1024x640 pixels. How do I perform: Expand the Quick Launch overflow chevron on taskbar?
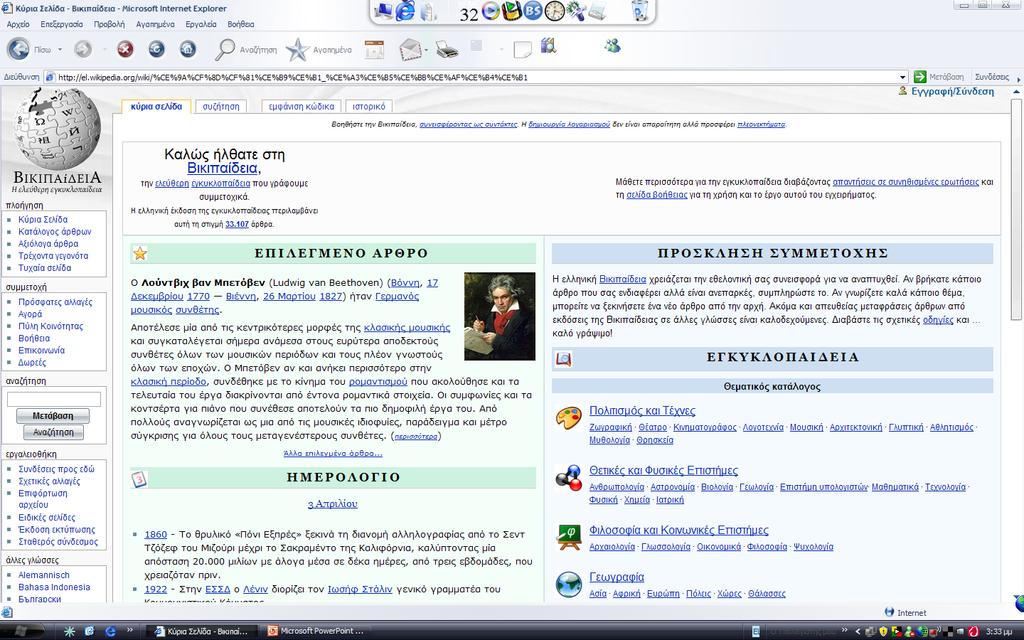pos(129,630)
